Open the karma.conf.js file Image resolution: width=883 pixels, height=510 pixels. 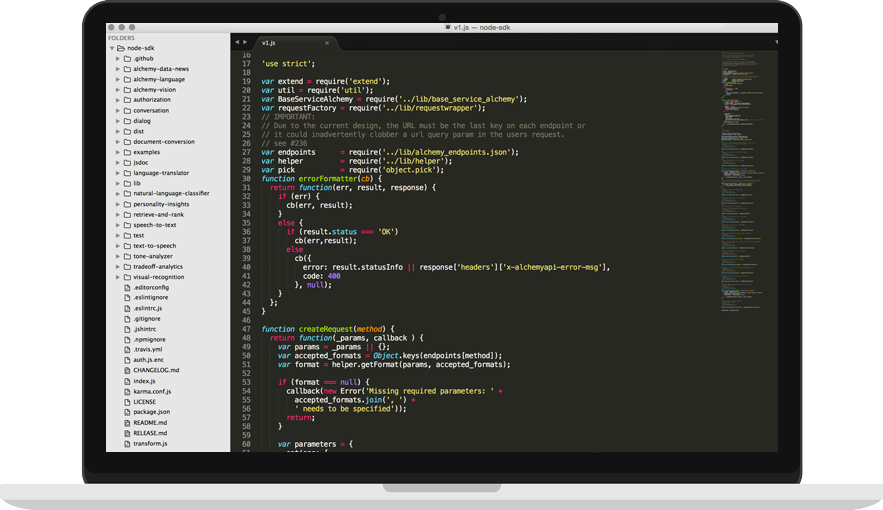tap(152, 391)
